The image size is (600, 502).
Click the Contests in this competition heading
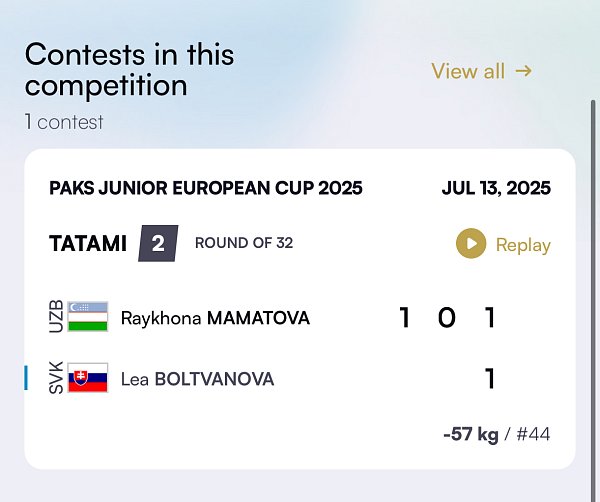pos(130,69)
